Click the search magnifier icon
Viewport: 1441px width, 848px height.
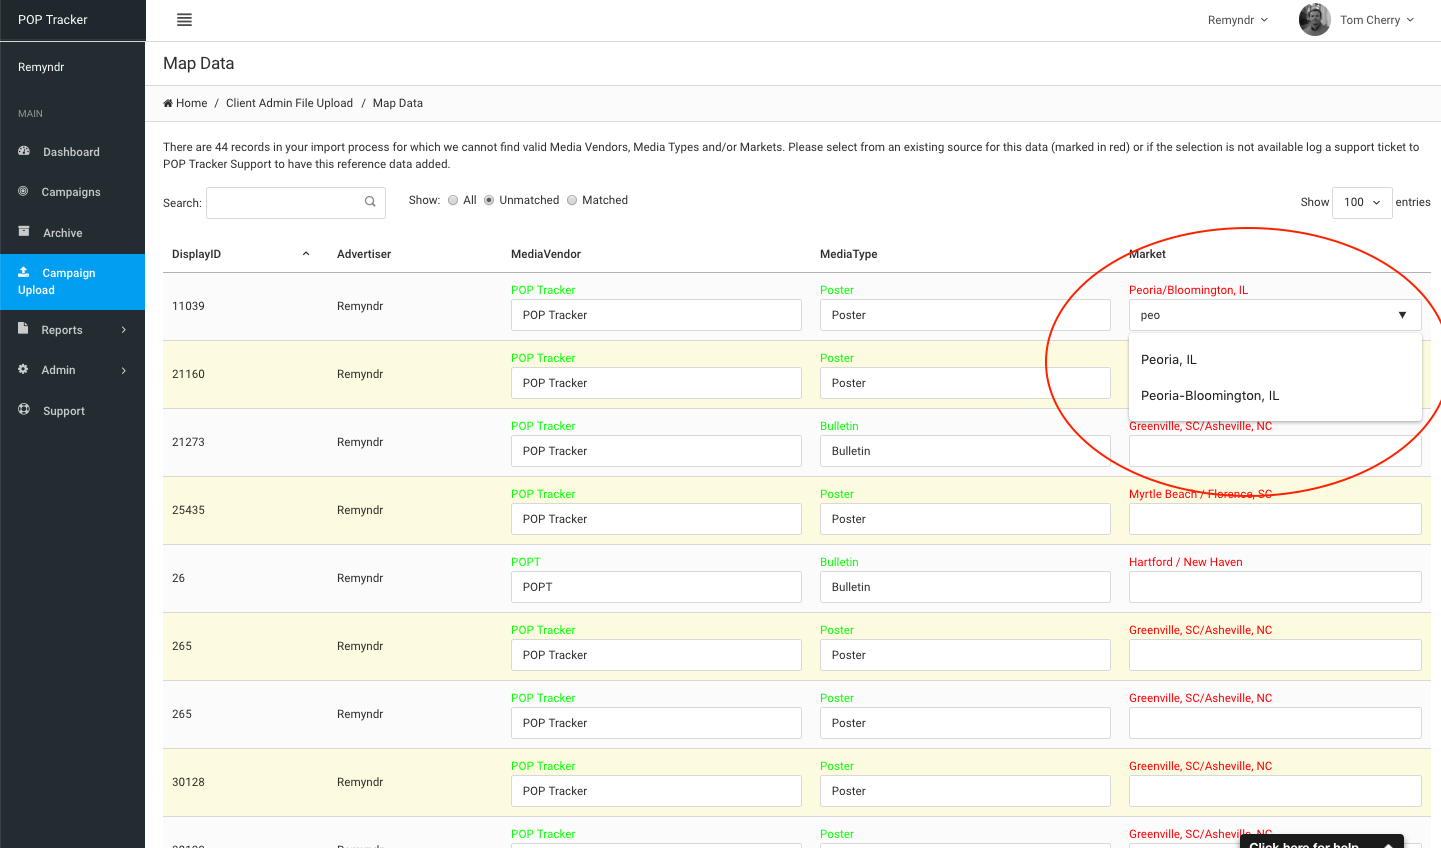[370, 202]
